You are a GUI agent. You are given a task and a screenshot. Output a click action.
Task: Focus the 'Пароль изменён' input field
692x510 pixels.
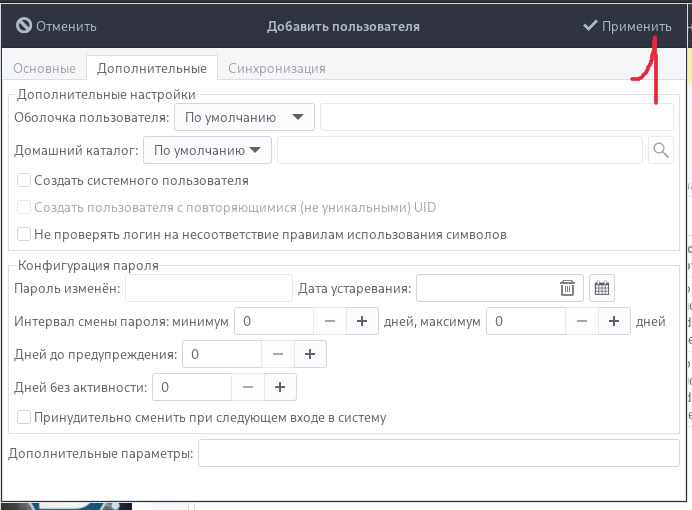tap(208, 288)
